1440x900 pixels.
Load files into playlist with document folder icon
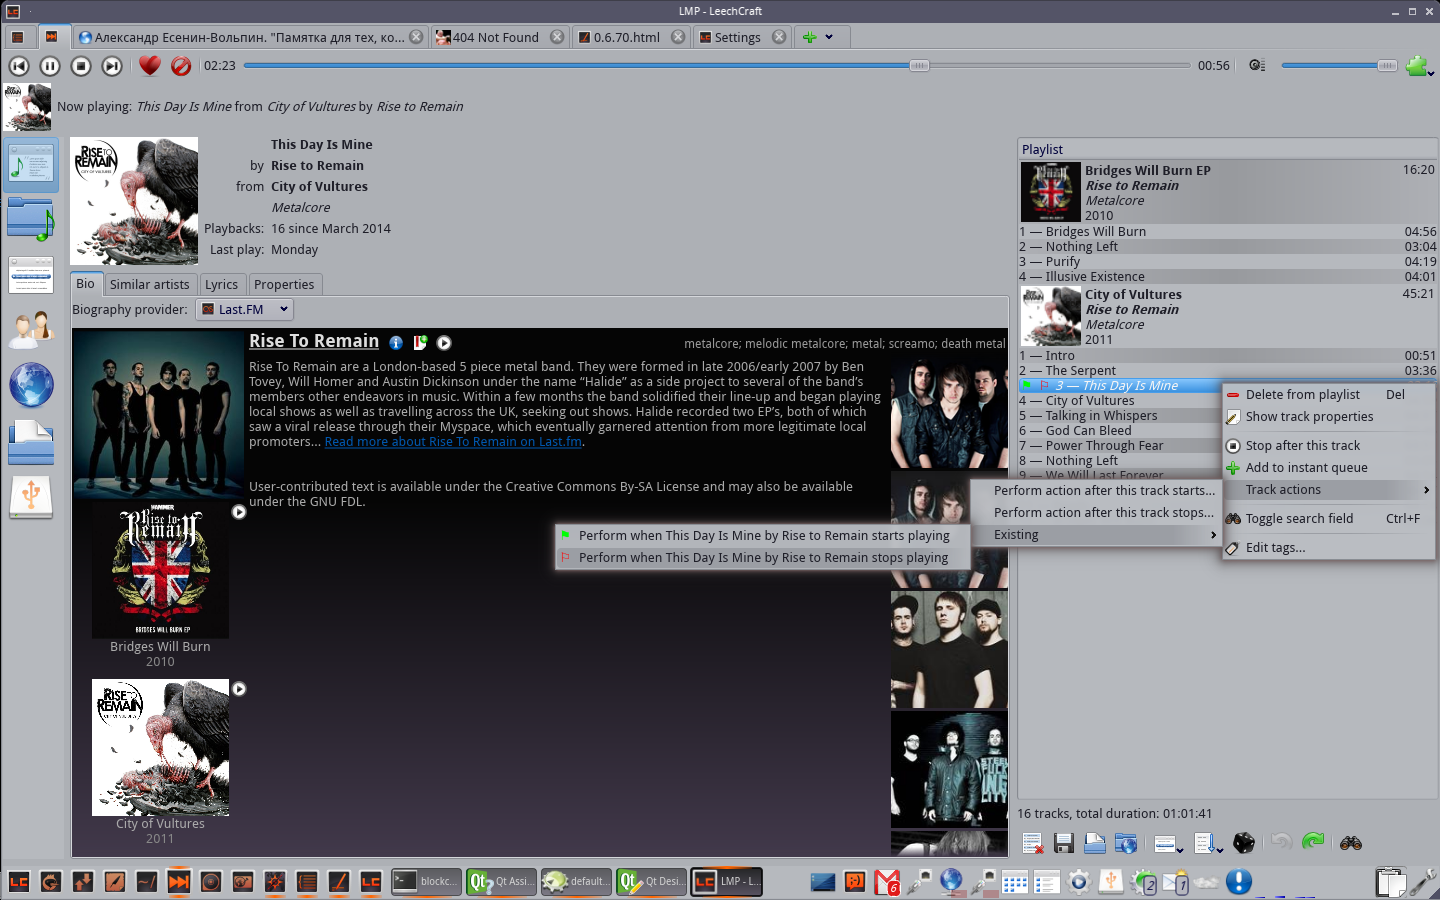pos(1095,843)
